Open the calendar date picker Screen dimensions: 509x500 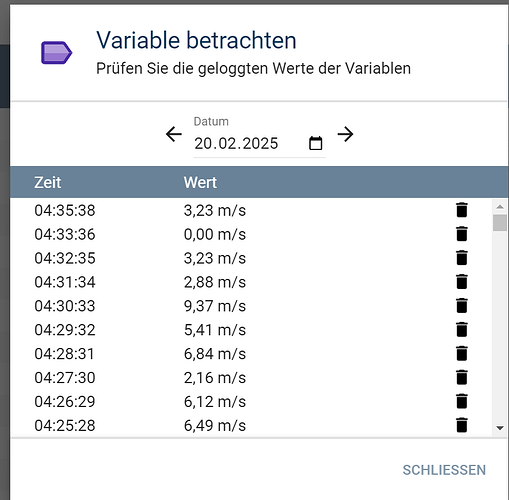click(316, 143)
